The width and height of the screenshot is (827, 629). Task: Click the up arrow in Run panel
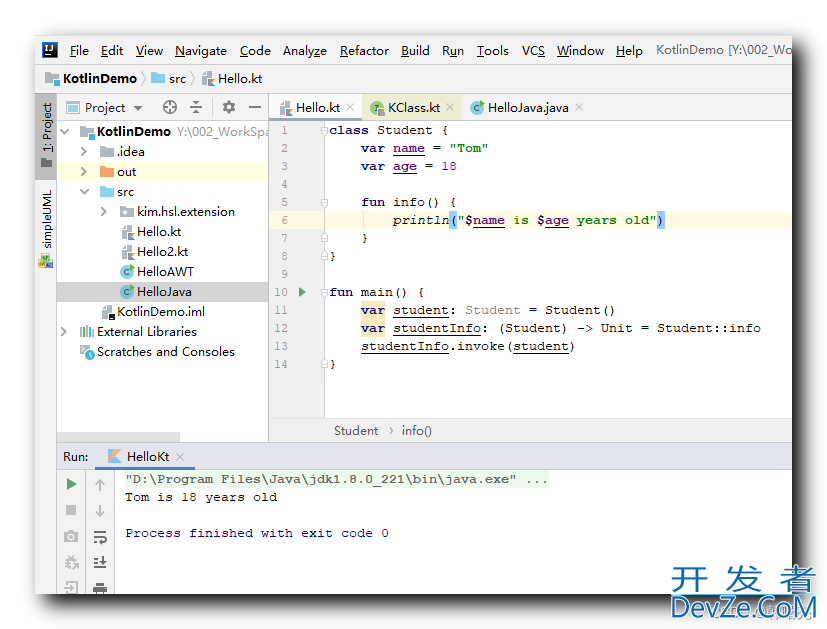(100, 485)
